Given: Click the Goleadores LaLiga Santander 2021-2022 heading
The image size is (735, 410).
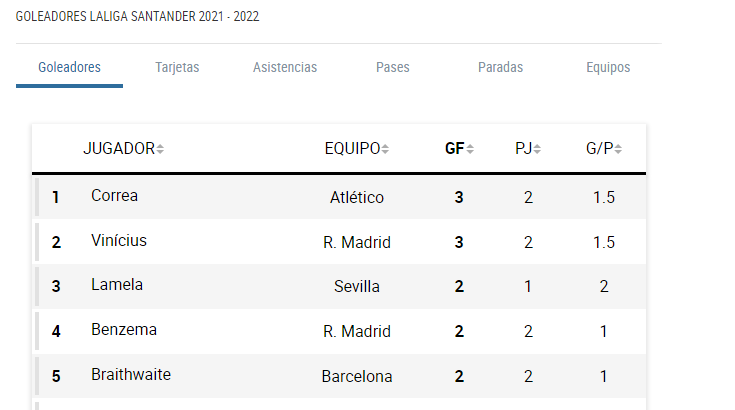Looking at the screenshot, I should [137, 16].
